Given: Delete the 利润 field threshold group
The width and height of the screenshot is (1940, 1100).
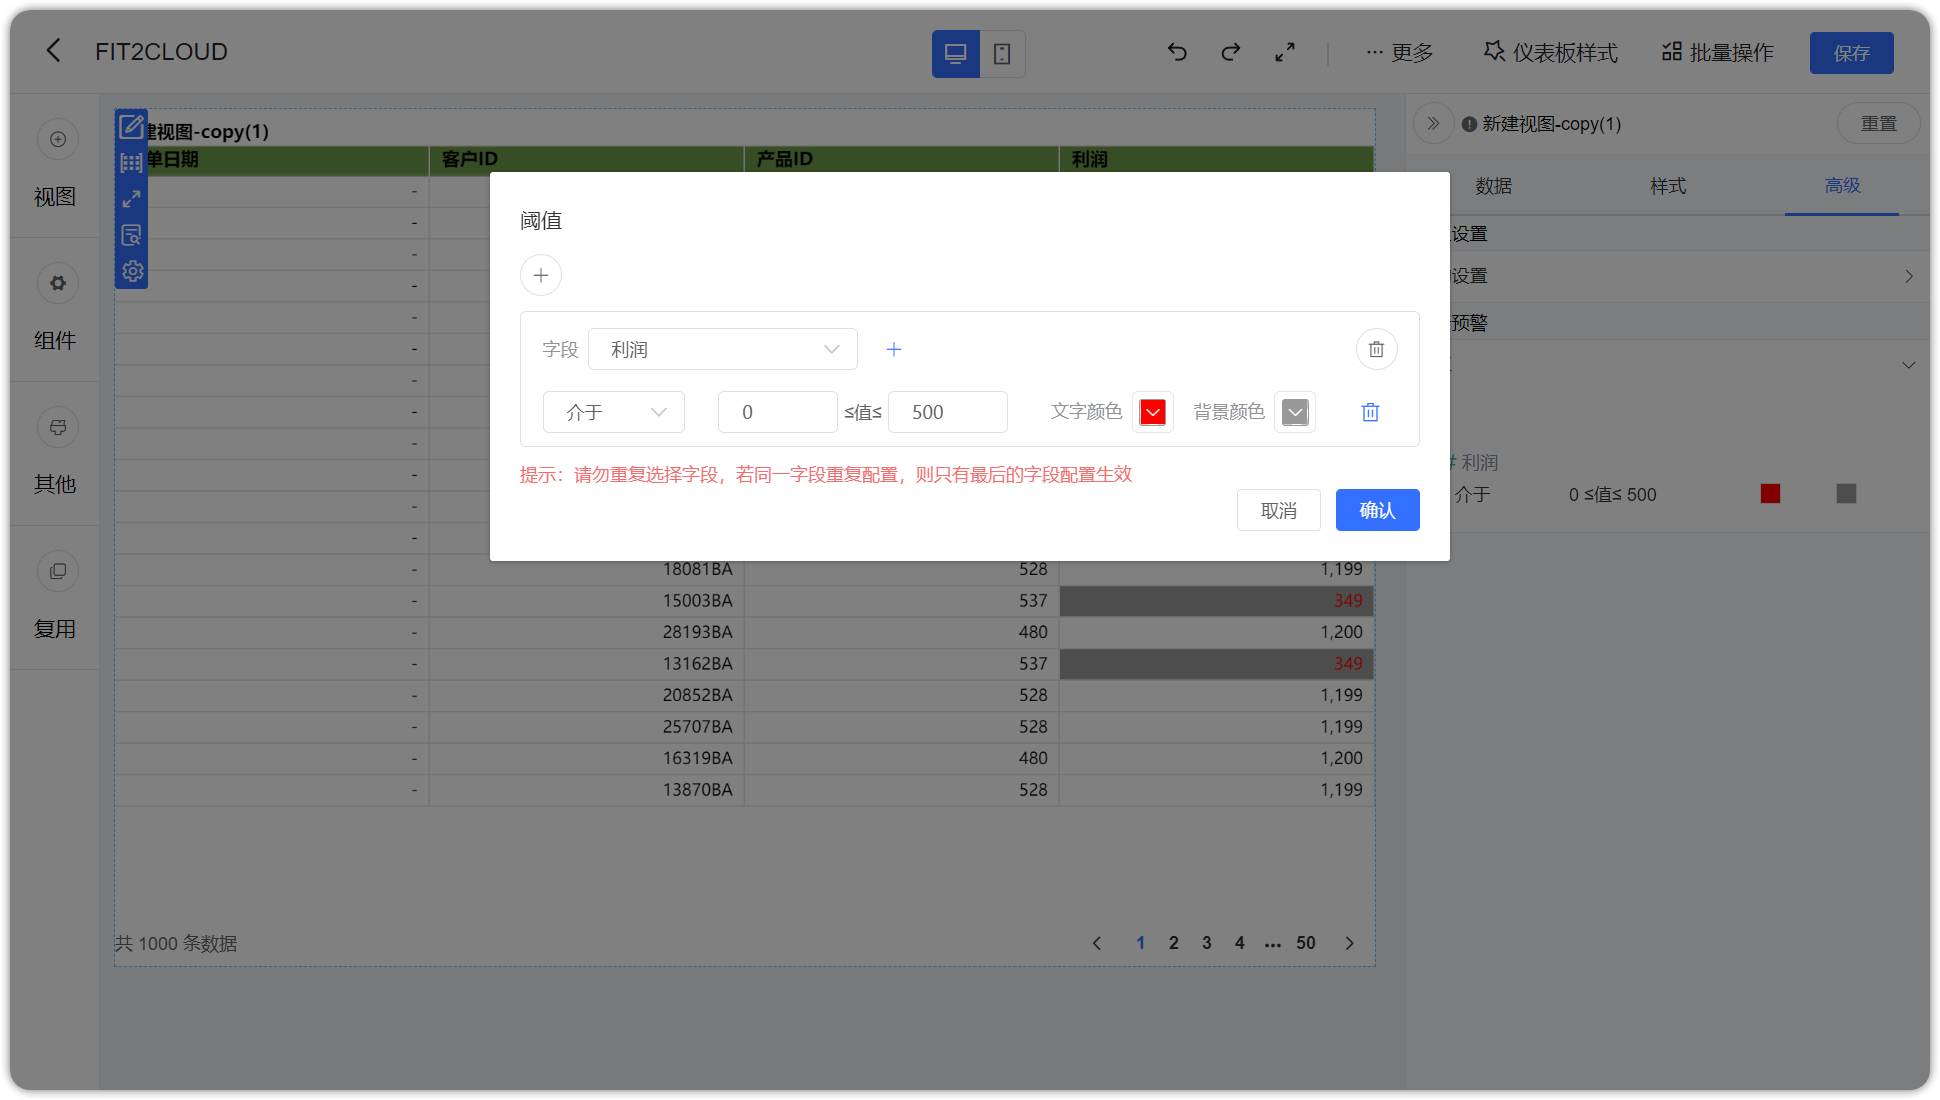Looking at the screenshot, I should (1376, 349).
